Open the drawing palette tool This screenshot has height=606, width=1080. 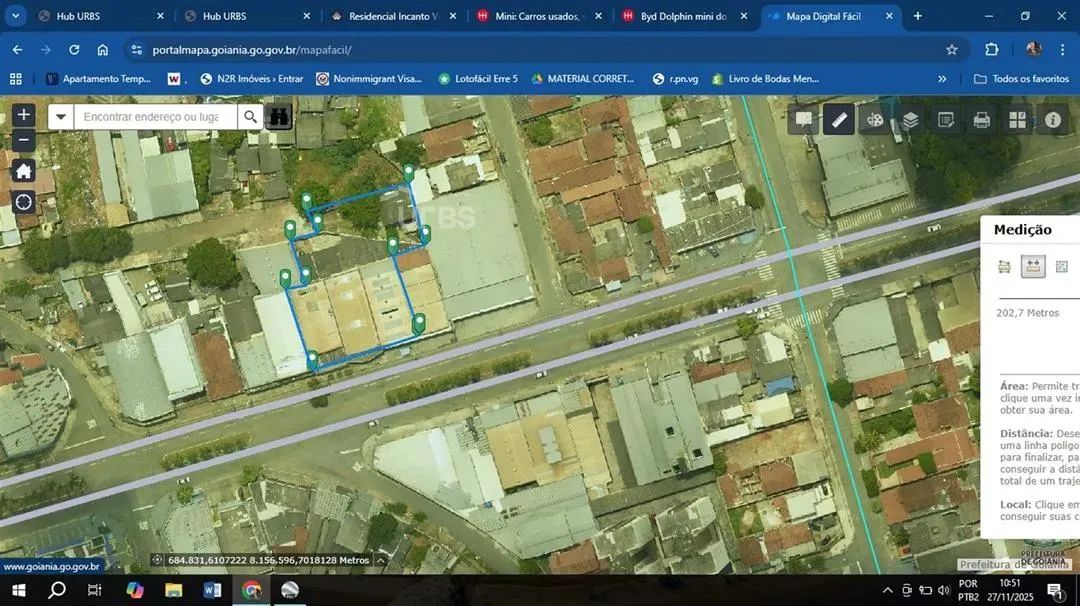(x=875, y=120)
